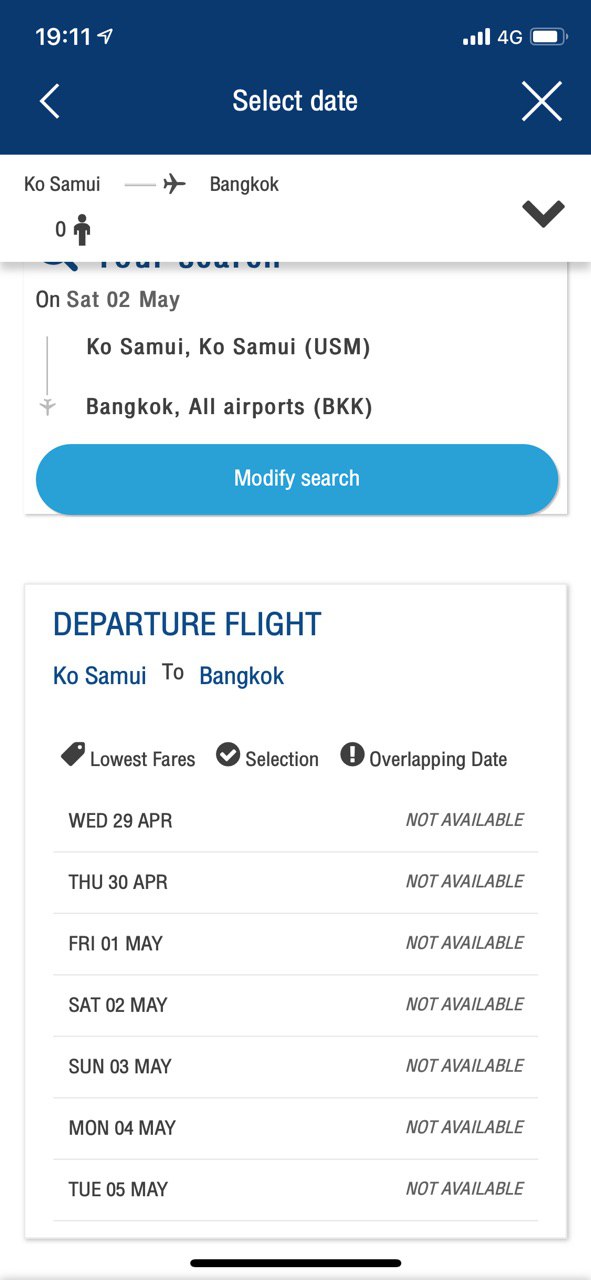This screenshot has width=591, height=1280.
Task: Expand the trip summary chevron
Action: click(x=543, y=213)
